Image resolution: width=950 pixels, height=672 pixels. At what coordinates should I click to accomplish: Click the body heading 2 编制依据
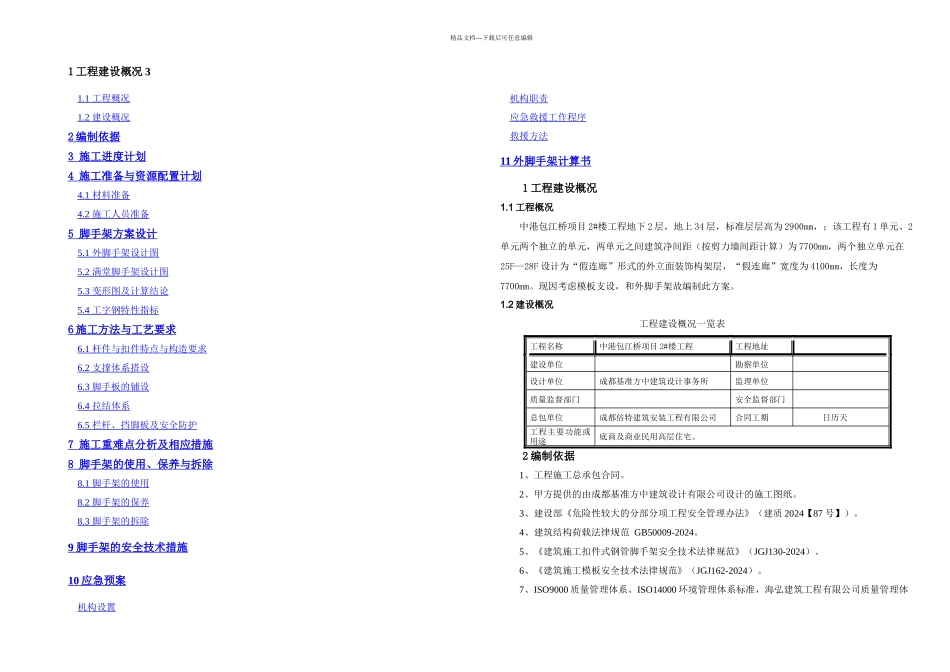click(548, 456)
